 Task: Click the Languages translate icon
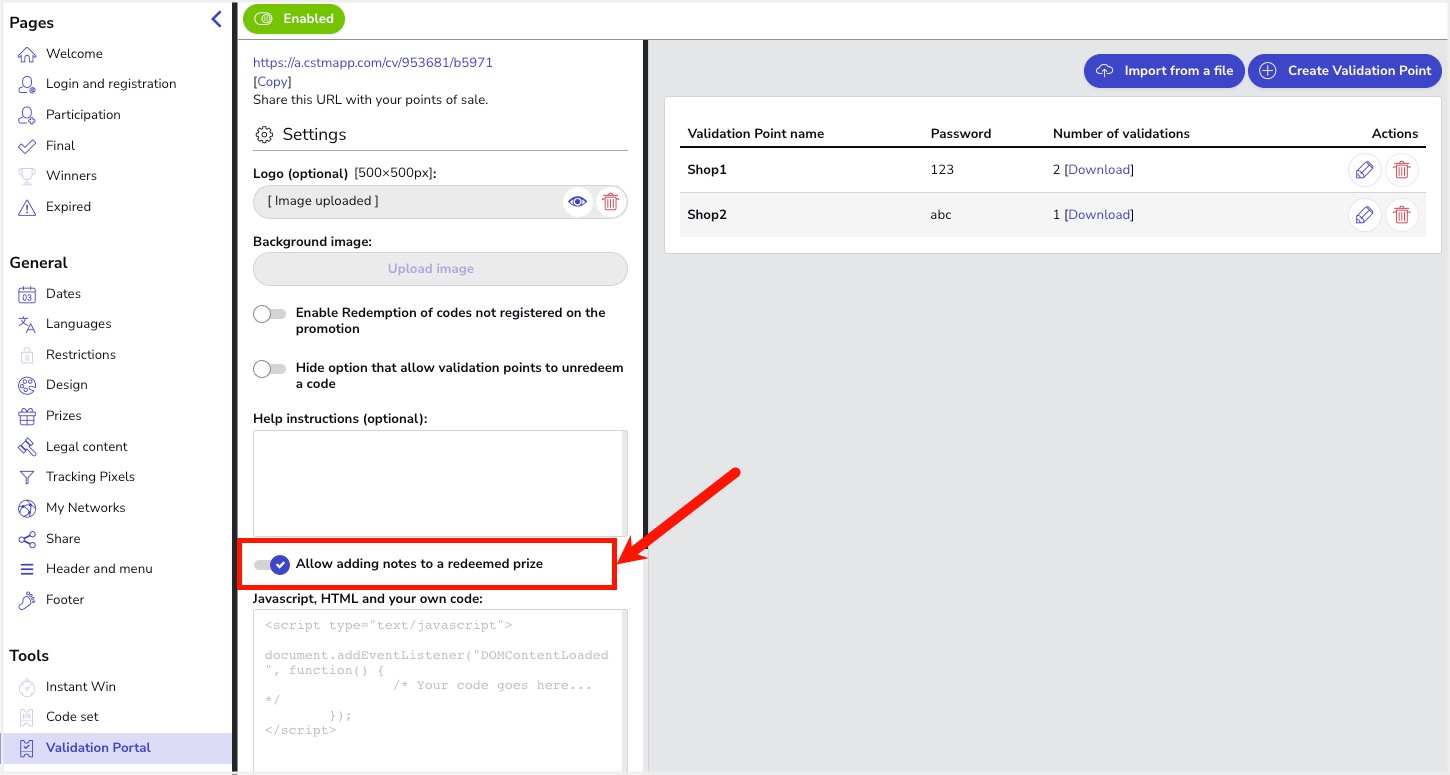27,324
